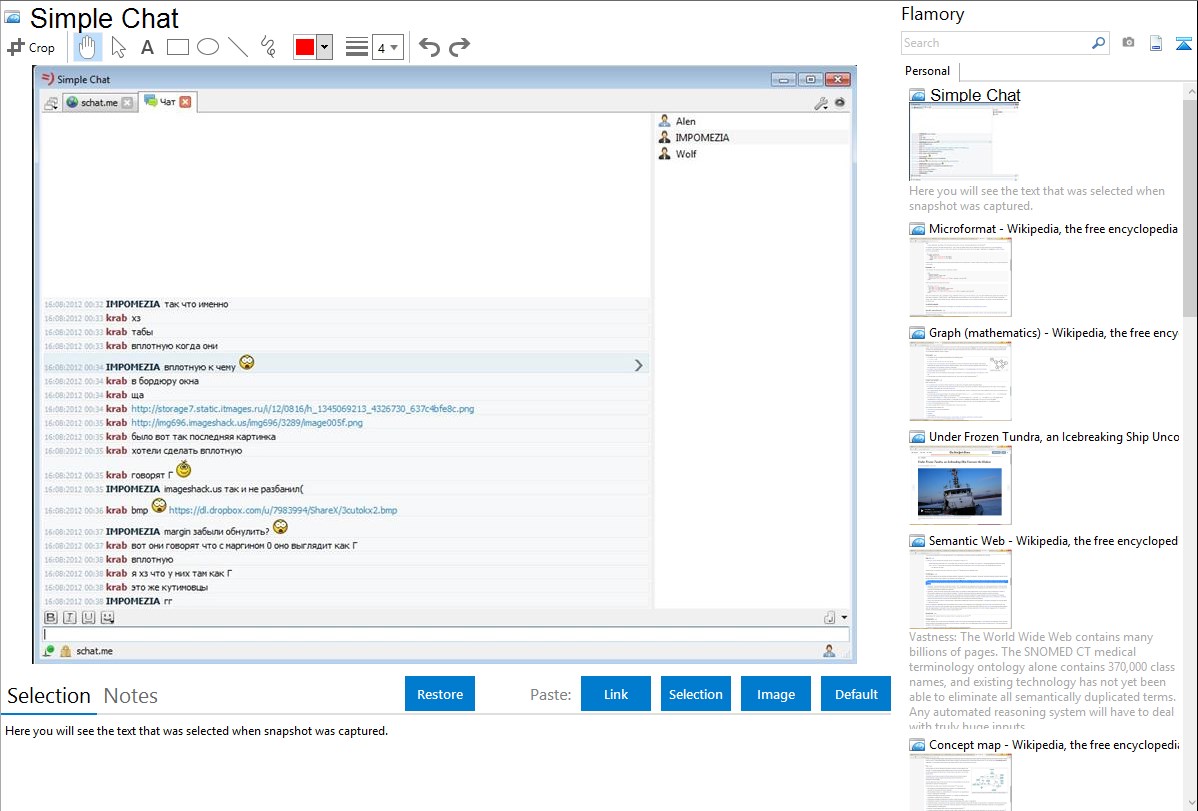The height and width of the screenshot is (811, 1198).
Task: Click the blue upload icon in Flamory
Action: (1183, 43)
